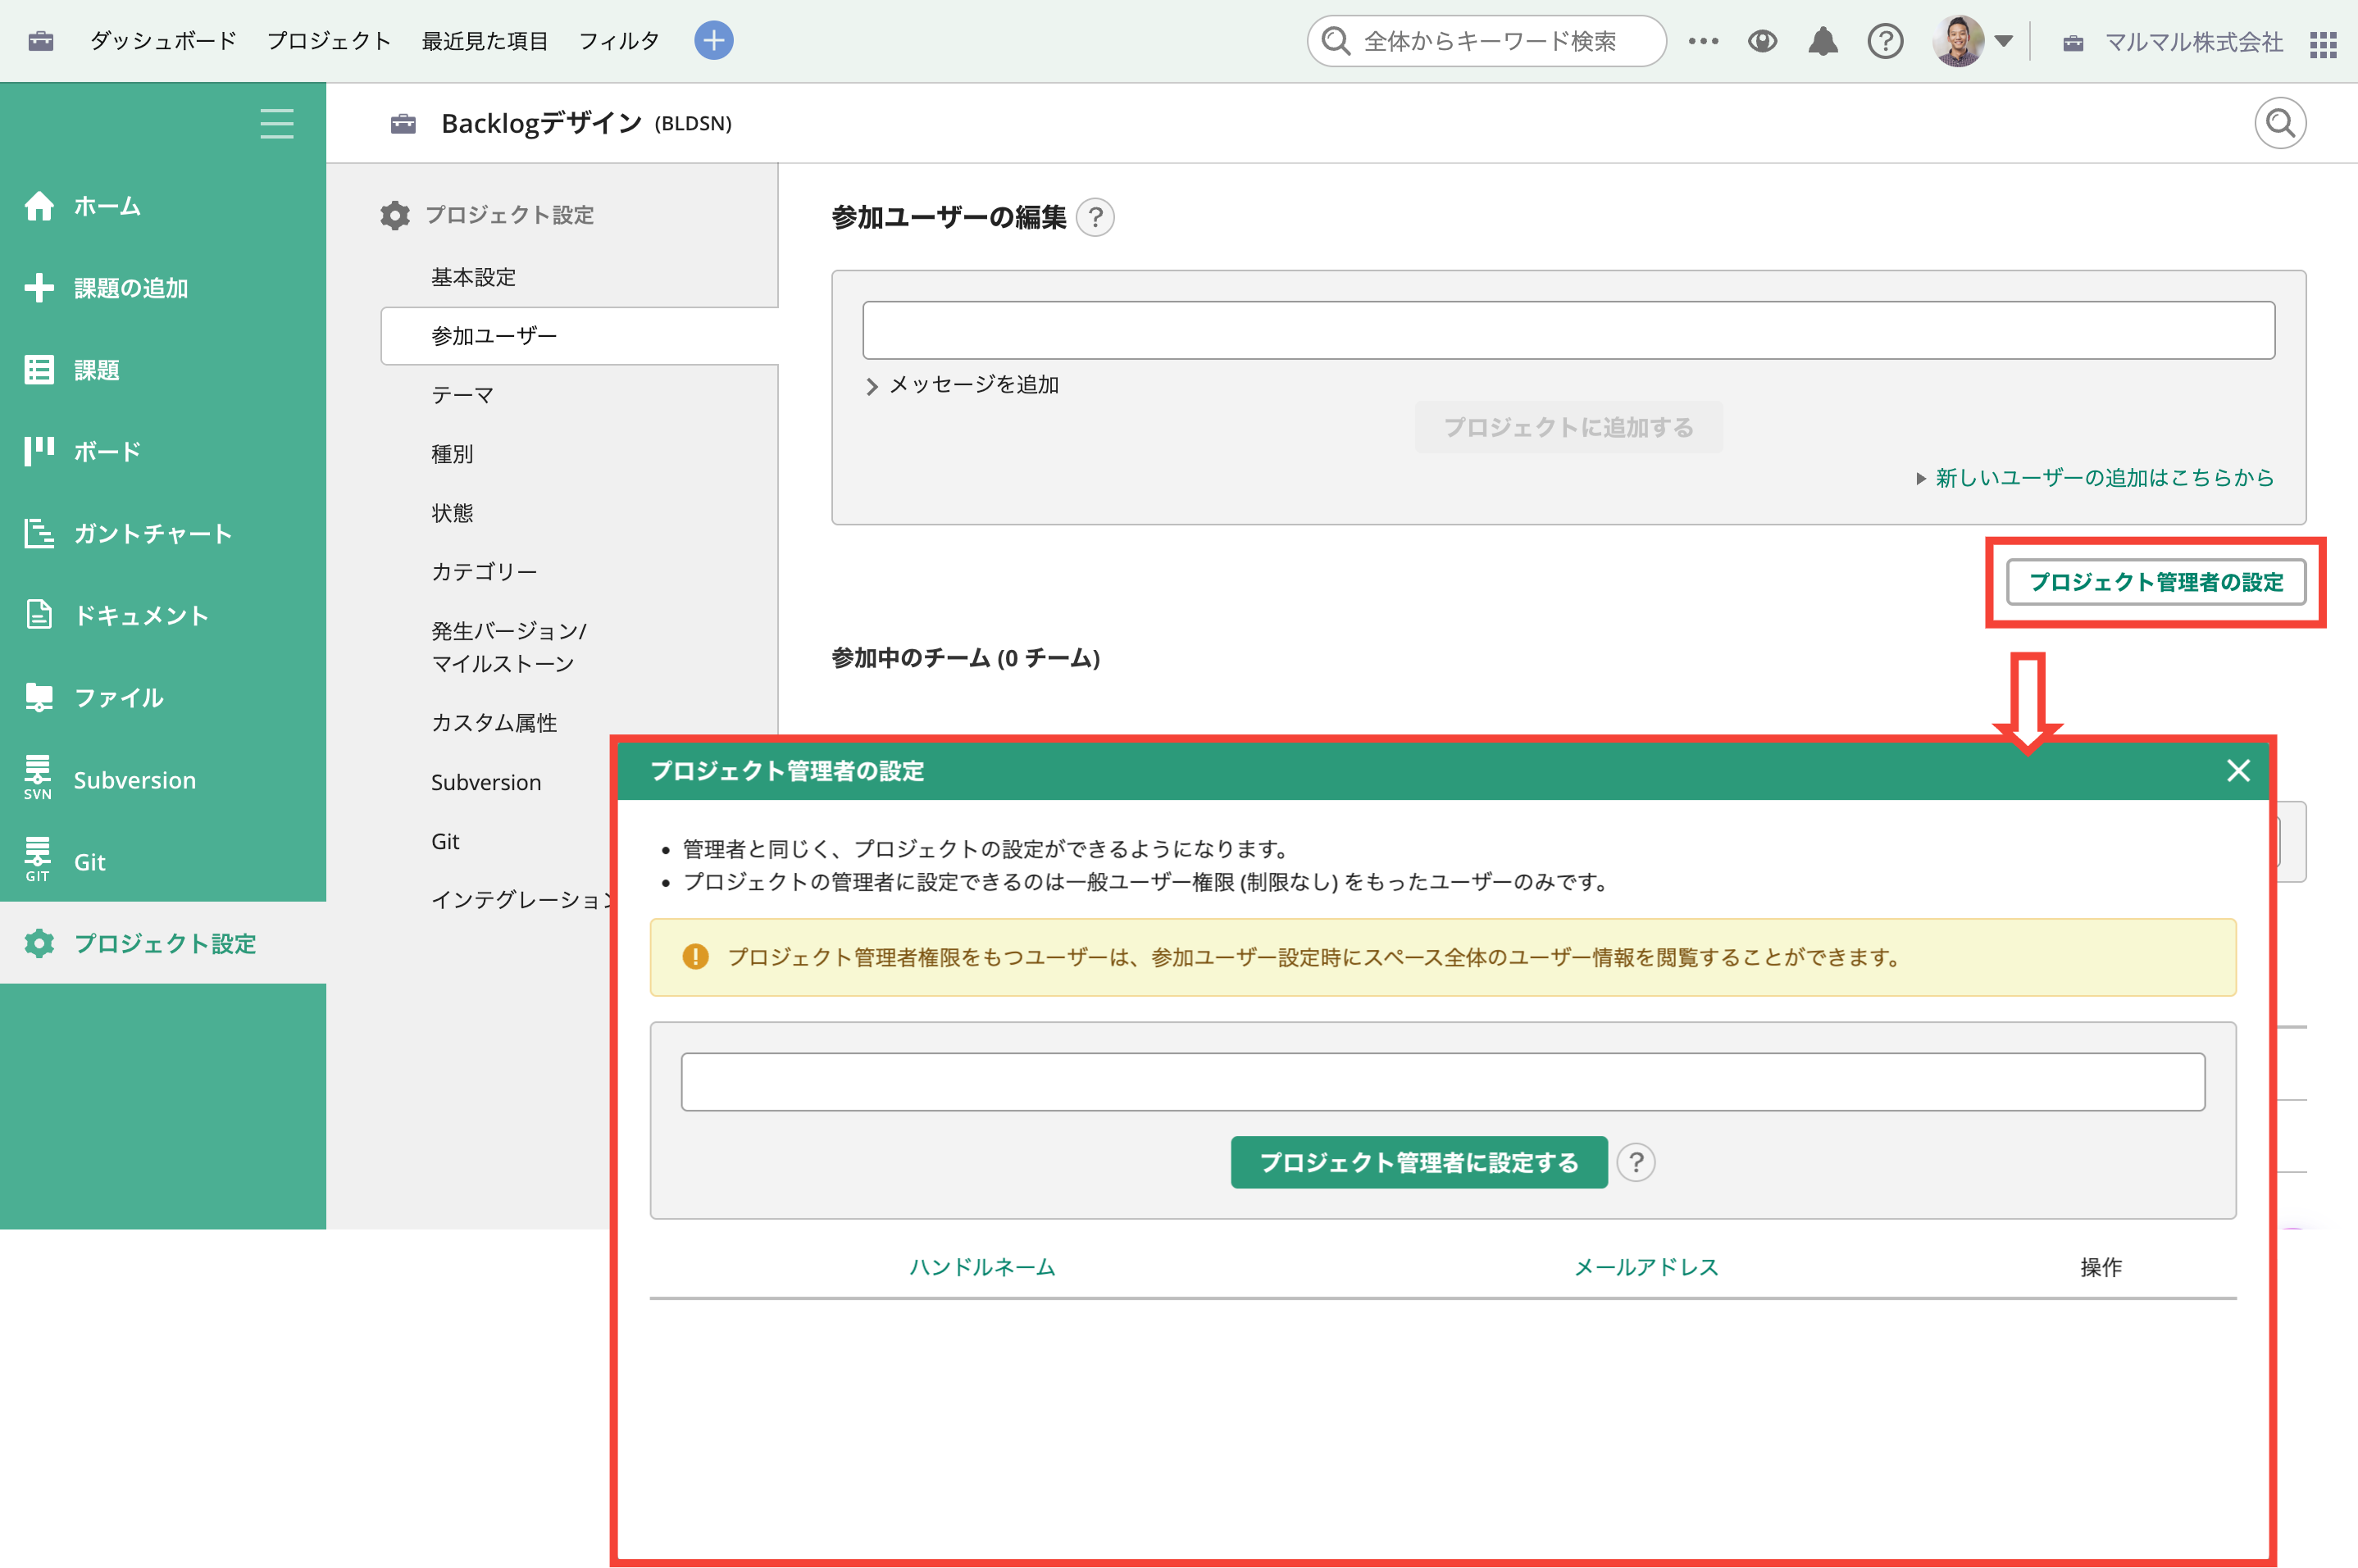Close the プロジェクト管理者の設定 dialog

click(x=2238, y=770)
